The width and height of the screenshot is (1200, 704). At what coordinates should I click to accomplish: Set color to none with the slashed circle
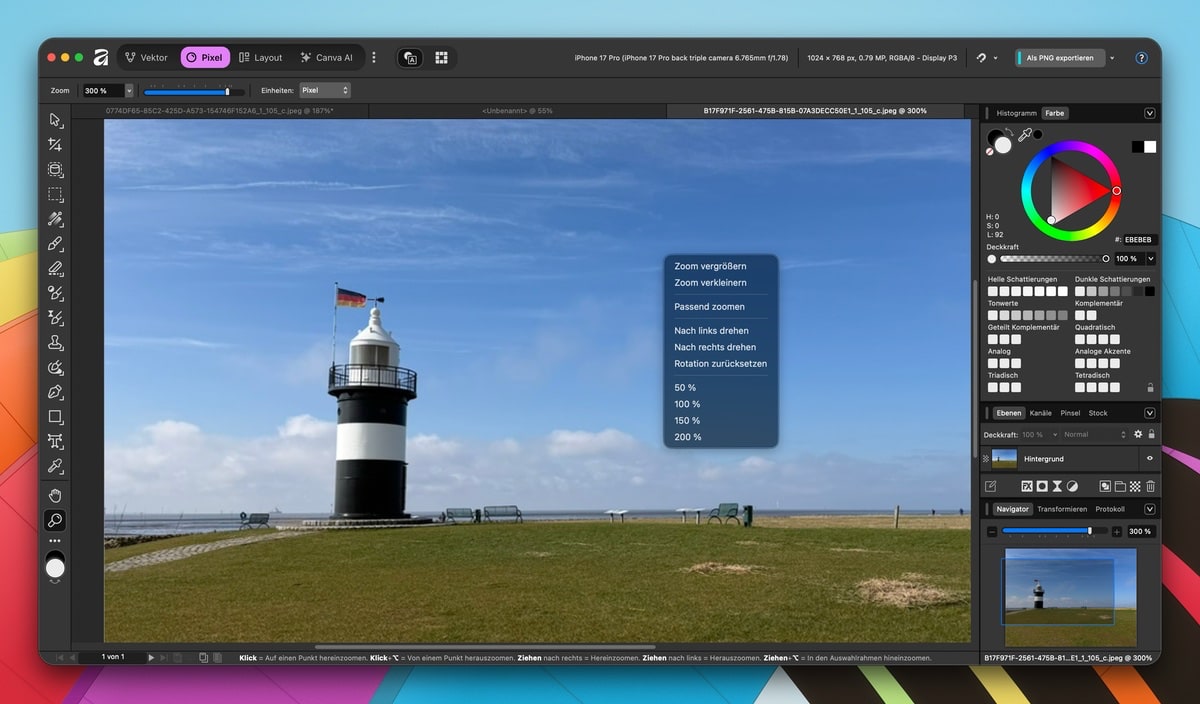click(x=991, y=151)
